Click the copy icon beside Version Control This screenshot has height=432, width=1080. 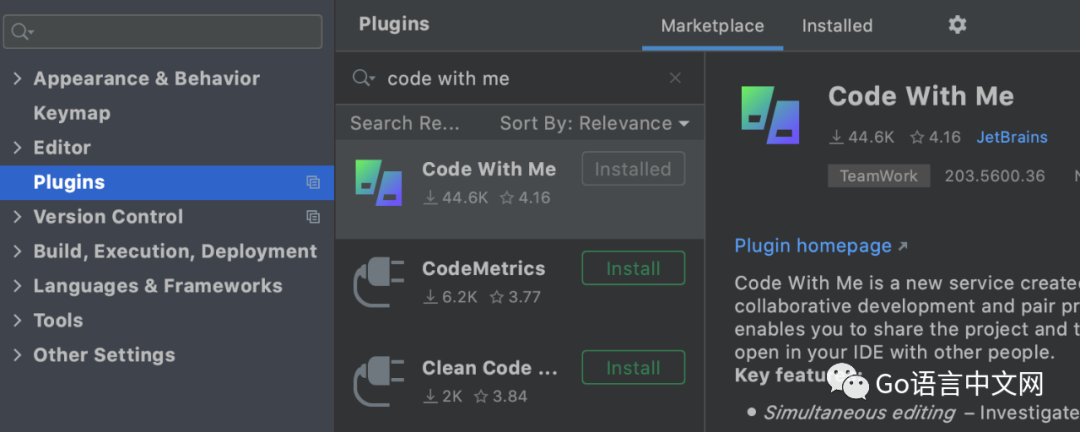[x=313, y=217]
